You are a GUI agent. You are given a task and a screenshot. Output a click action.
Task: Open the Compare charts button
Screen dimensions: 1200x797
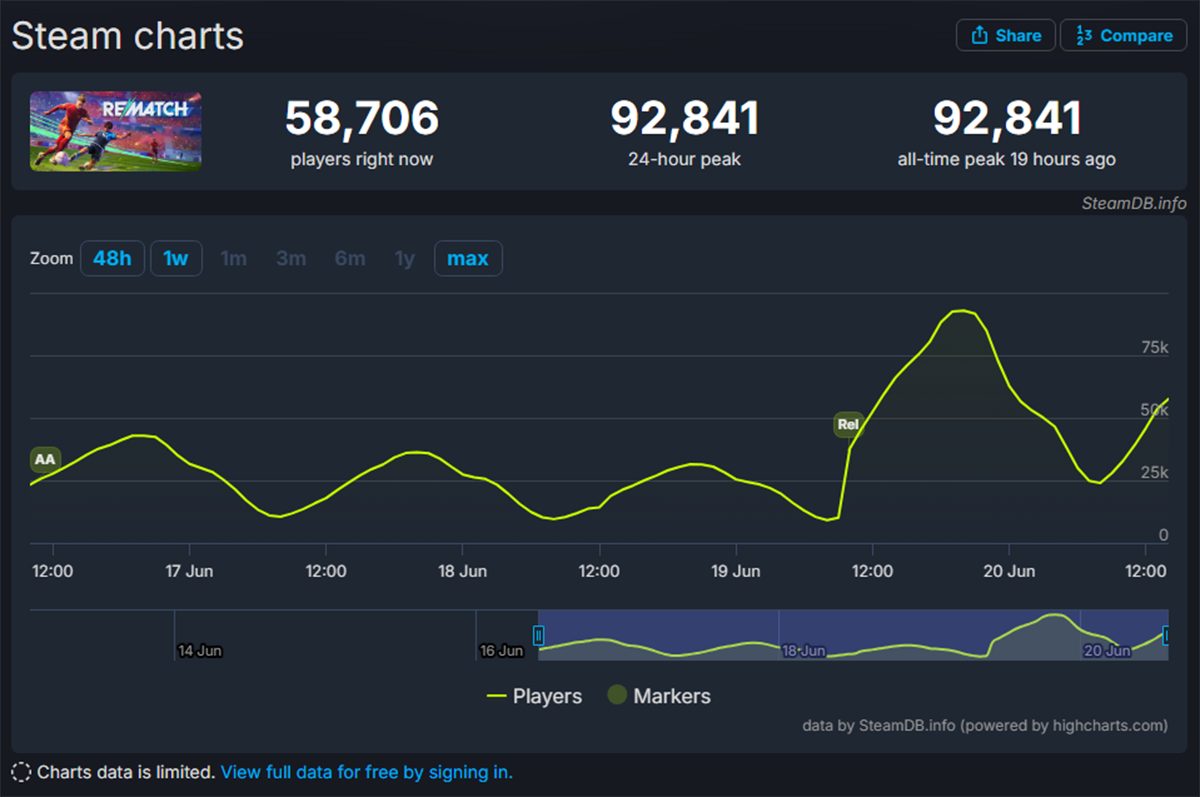(x=1124, y=35)
